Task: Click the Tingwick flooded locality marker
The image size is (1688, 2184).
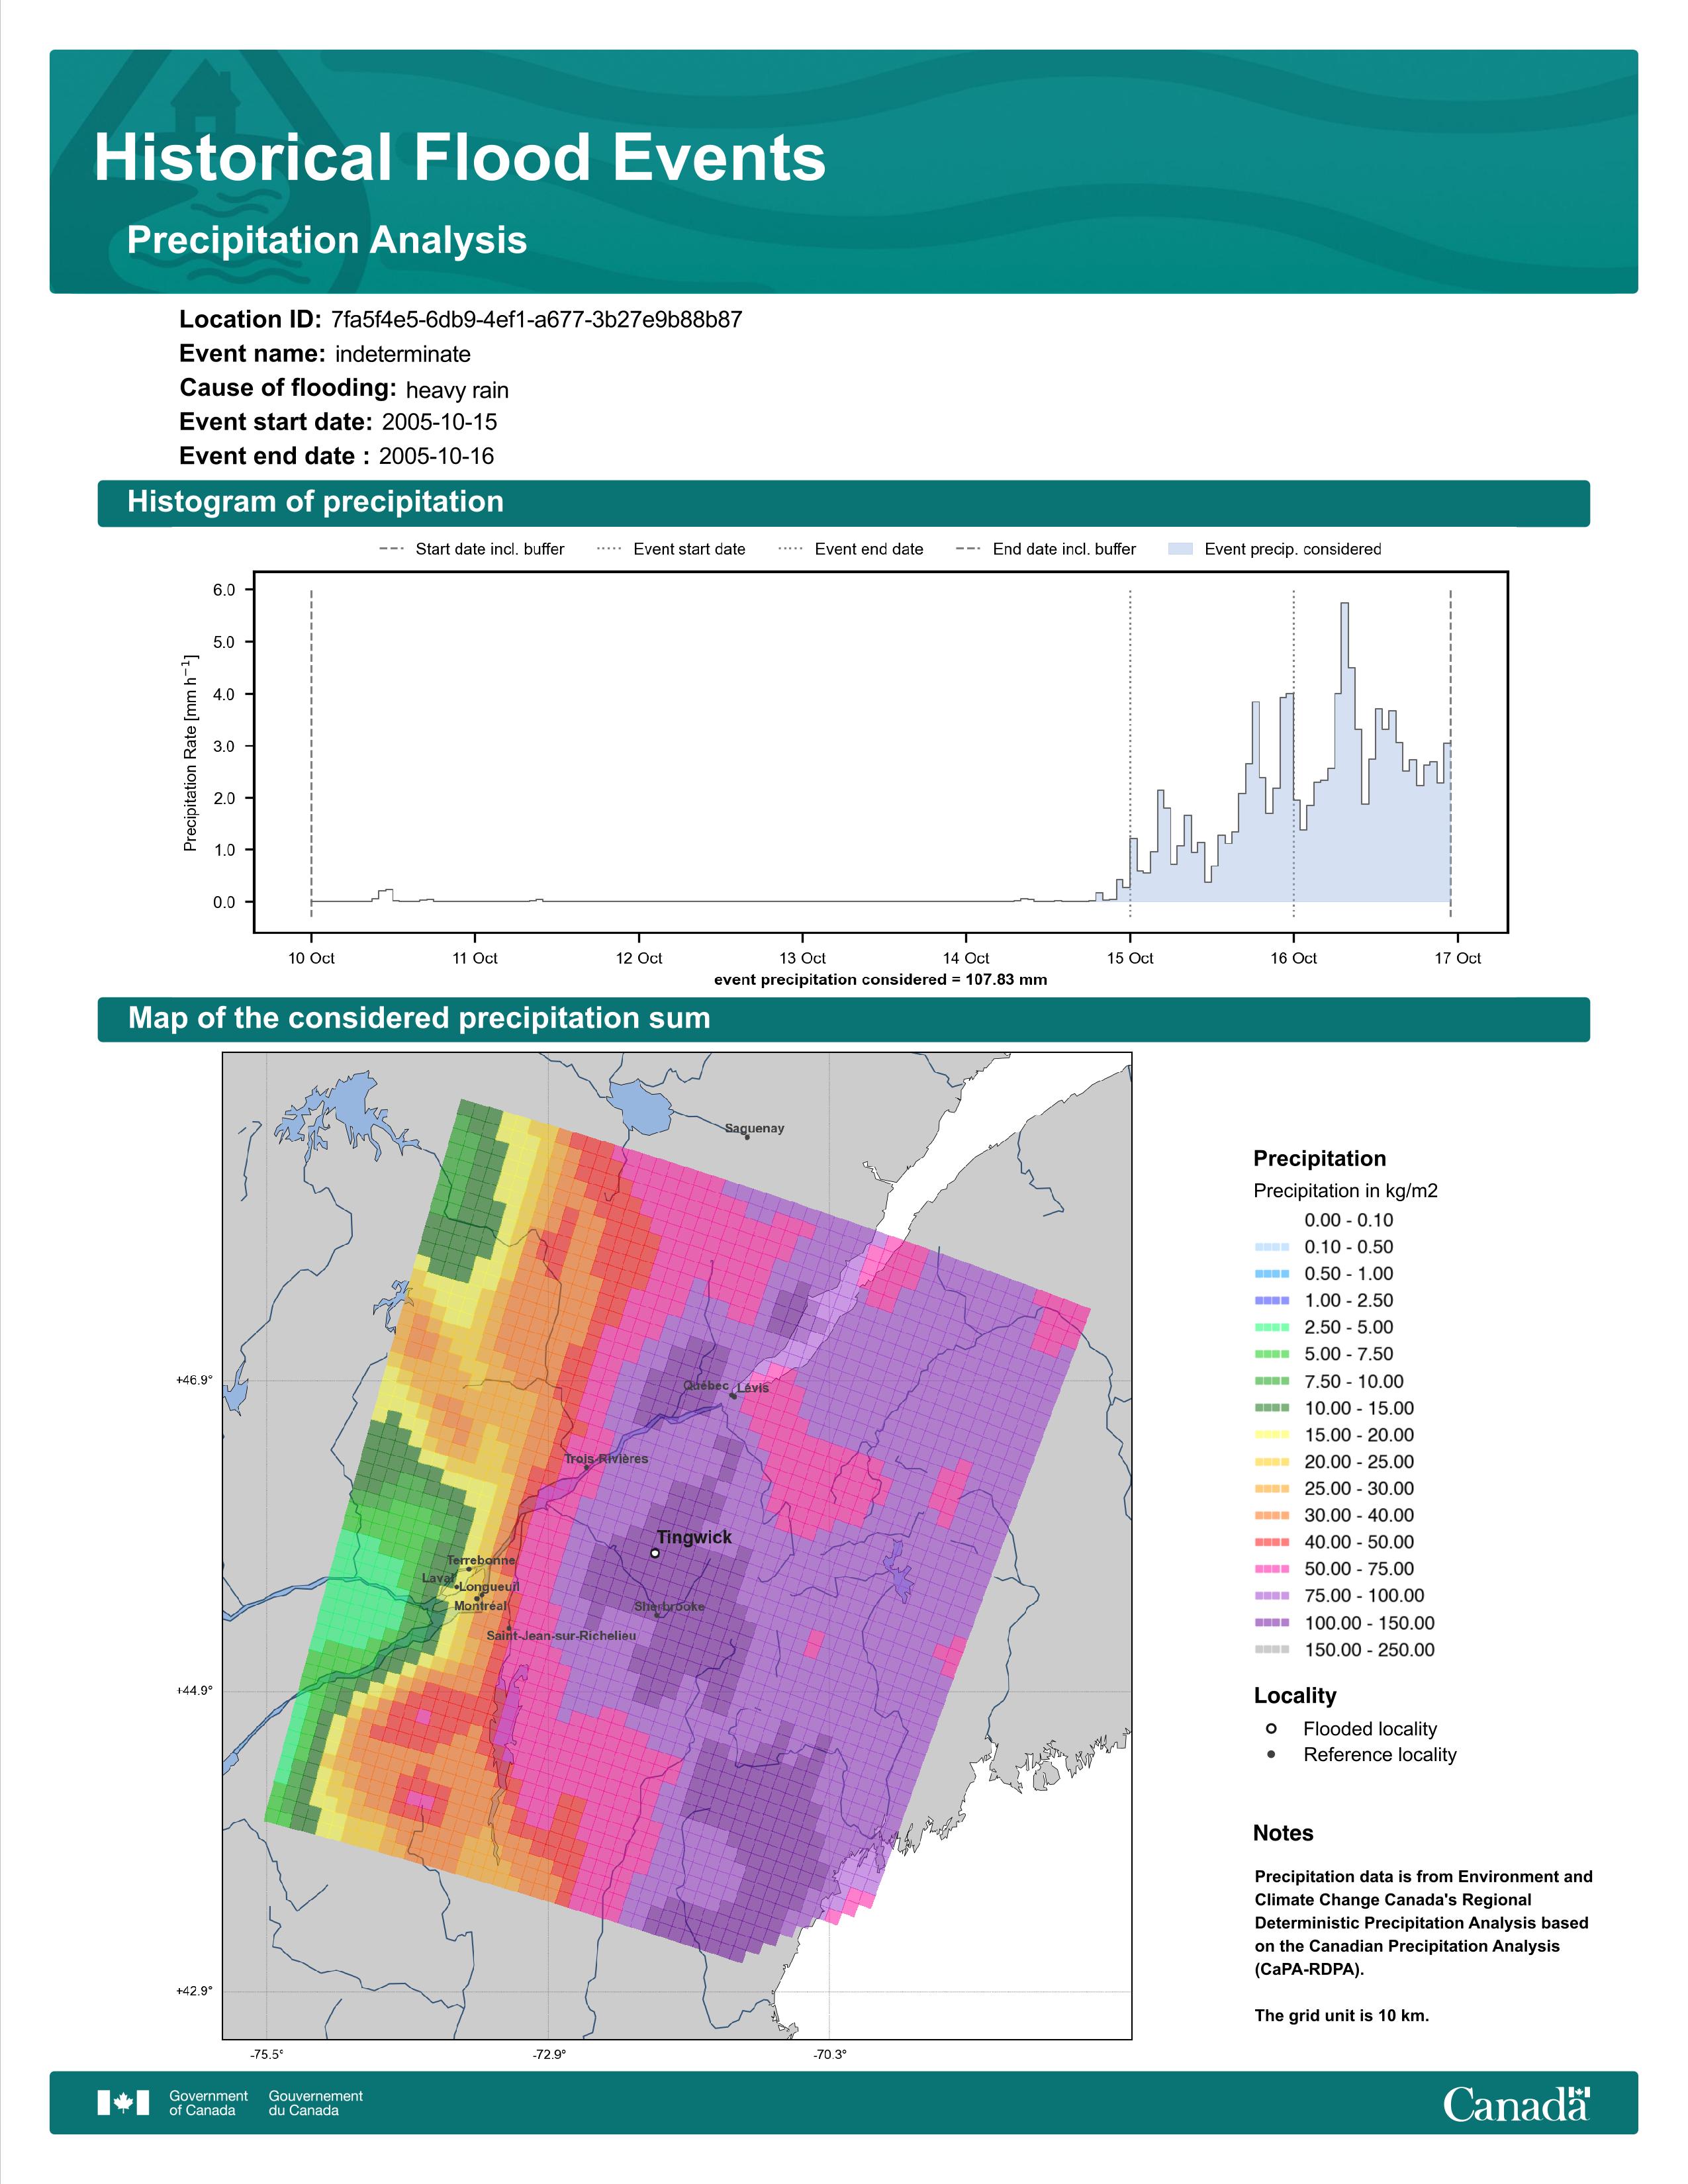Action: [x=655, y=1553]
